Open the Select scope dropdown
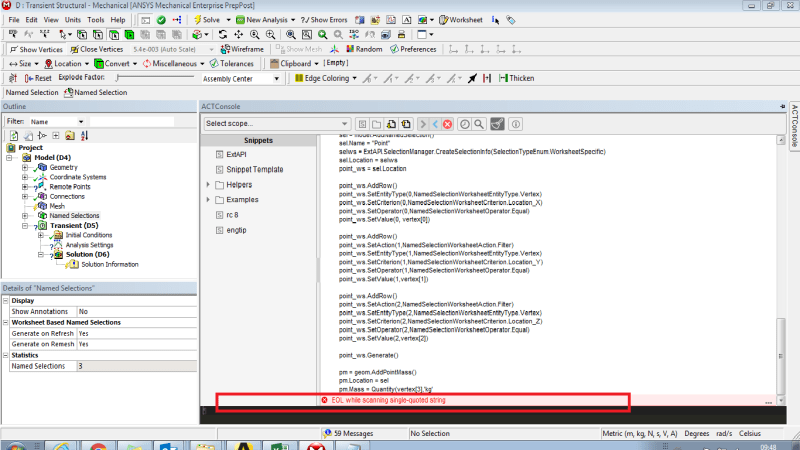The width and height of the screenshot is (800, 450). click(x=277, y=123)
